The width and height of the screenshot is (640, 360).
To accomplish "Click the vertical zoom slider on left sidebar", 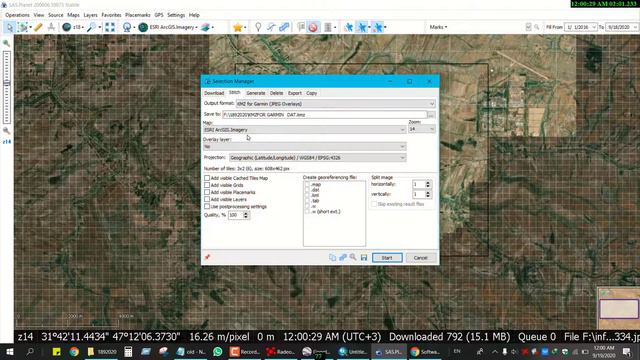I will (x=7, y=87).
